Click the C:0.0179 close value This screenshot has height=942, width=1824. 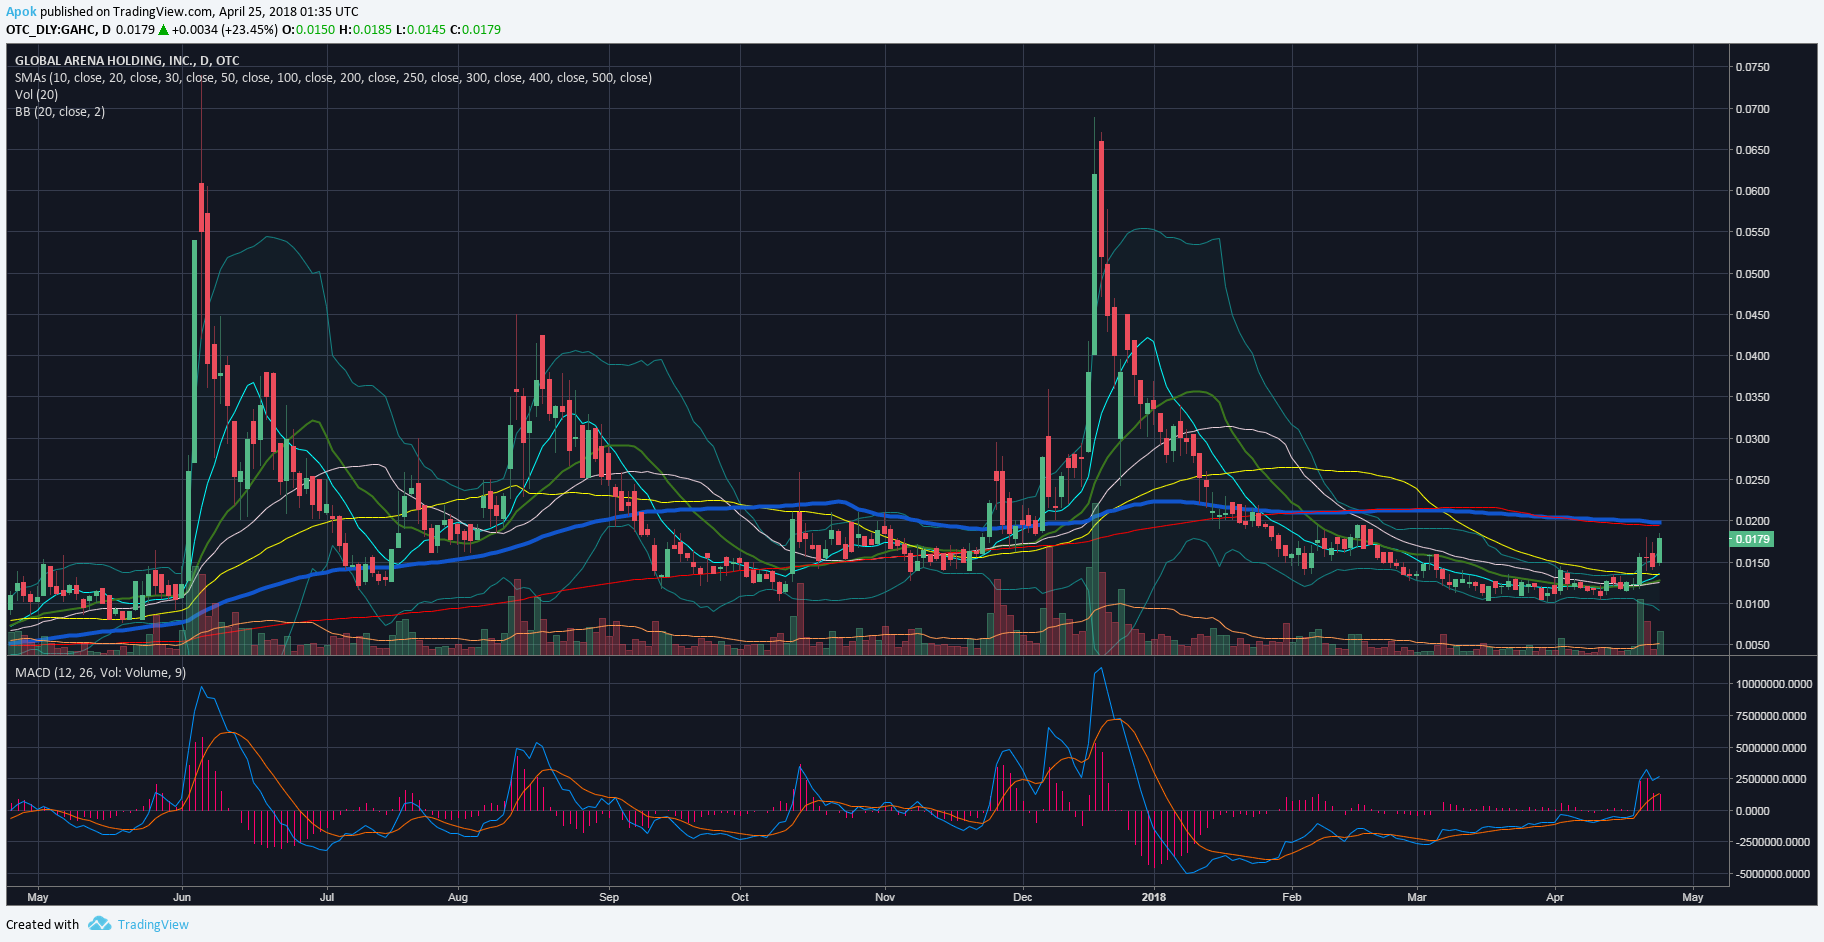pyautogui.click(x=476, y=29)
